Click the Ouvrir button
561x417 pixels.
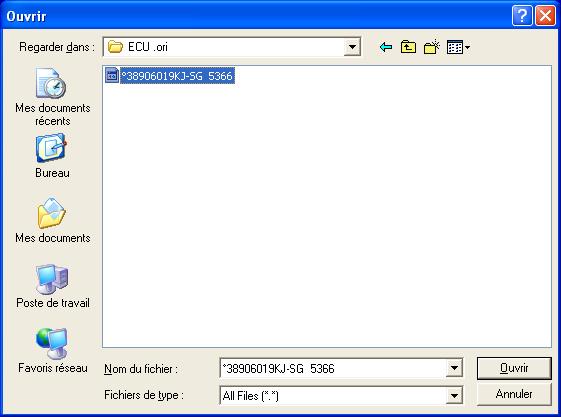(514, 368)
